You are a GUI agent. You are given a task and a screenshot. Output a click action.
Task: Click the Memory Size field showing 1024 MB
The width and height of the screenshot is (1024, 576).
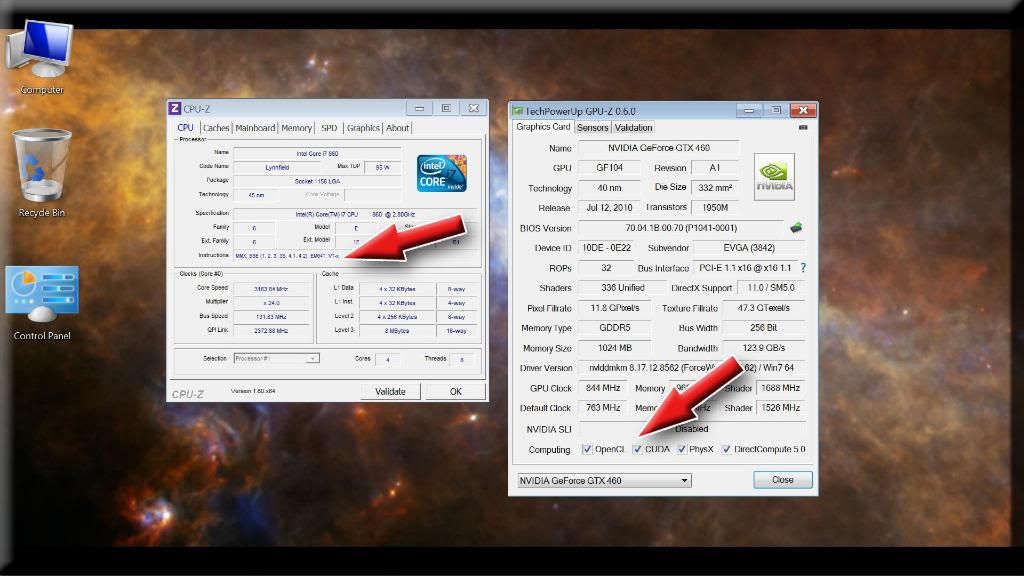pyautogui.click(x=615, y=348)
